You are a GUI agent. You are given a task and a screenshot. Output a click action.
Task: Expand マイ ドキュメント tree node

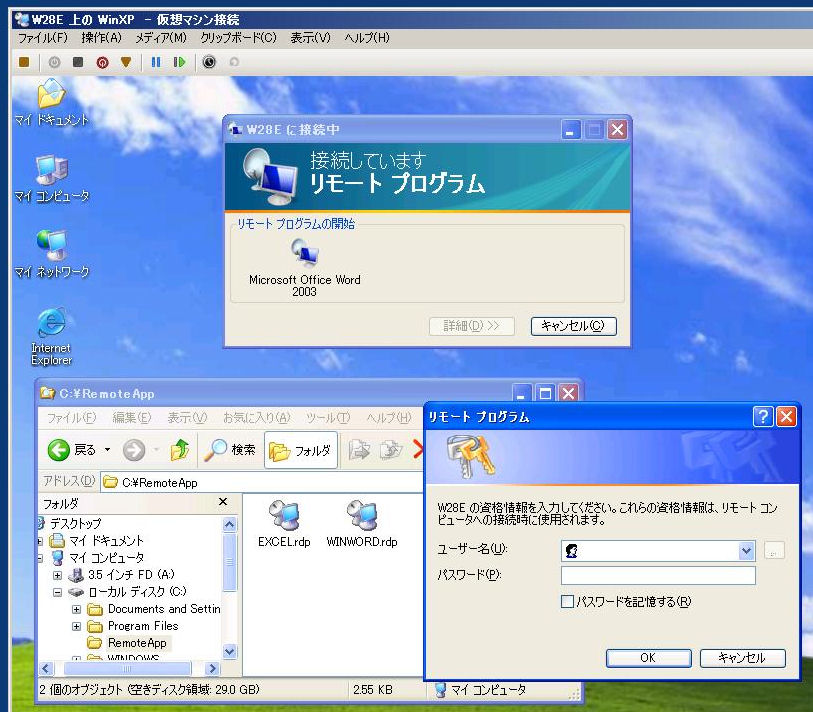click(x=40, y=541)
